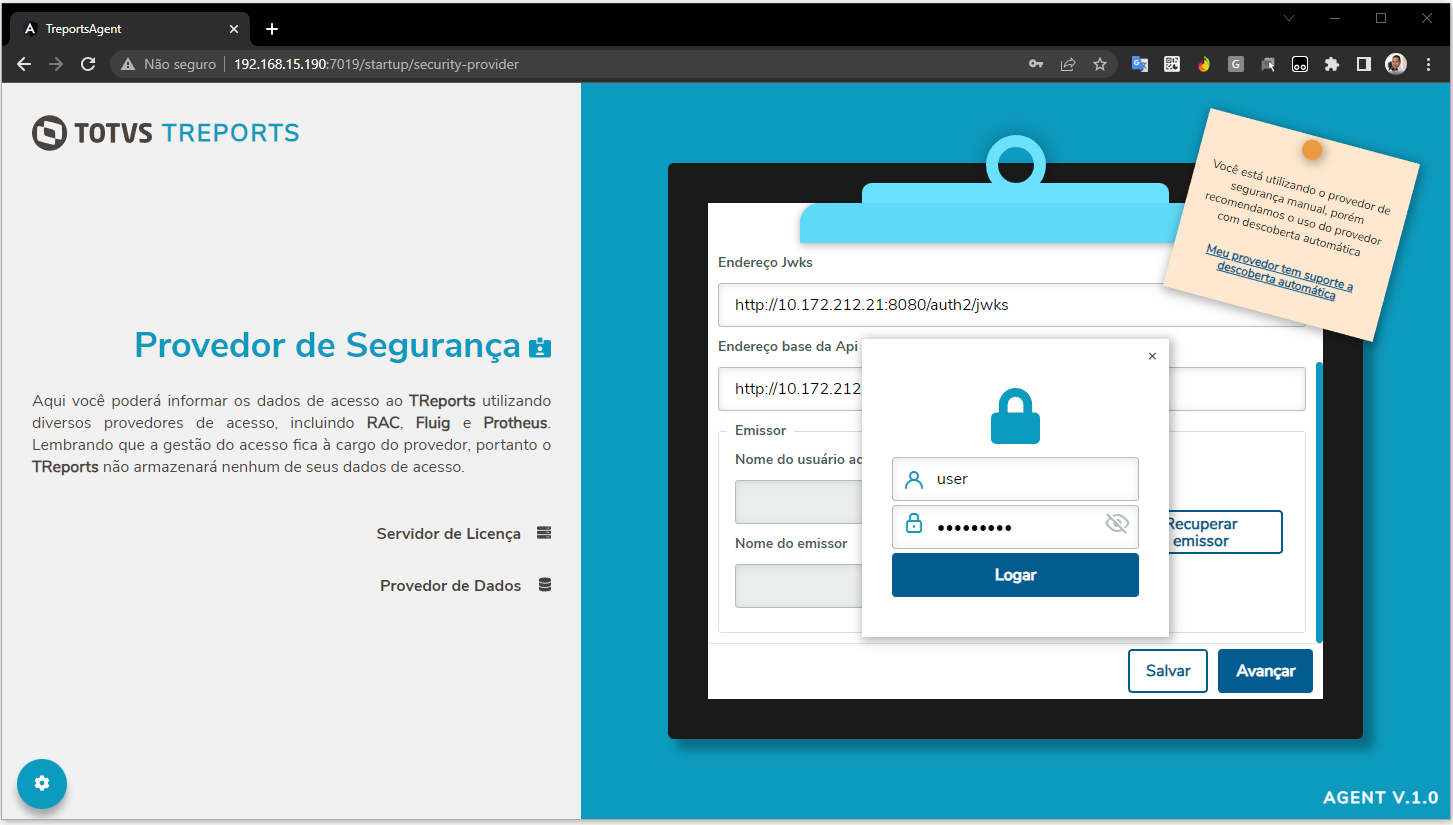Click the Salvar button
Image resolution: width=1453 pixels, height=825 pixels.
(x=1168, y=671)
